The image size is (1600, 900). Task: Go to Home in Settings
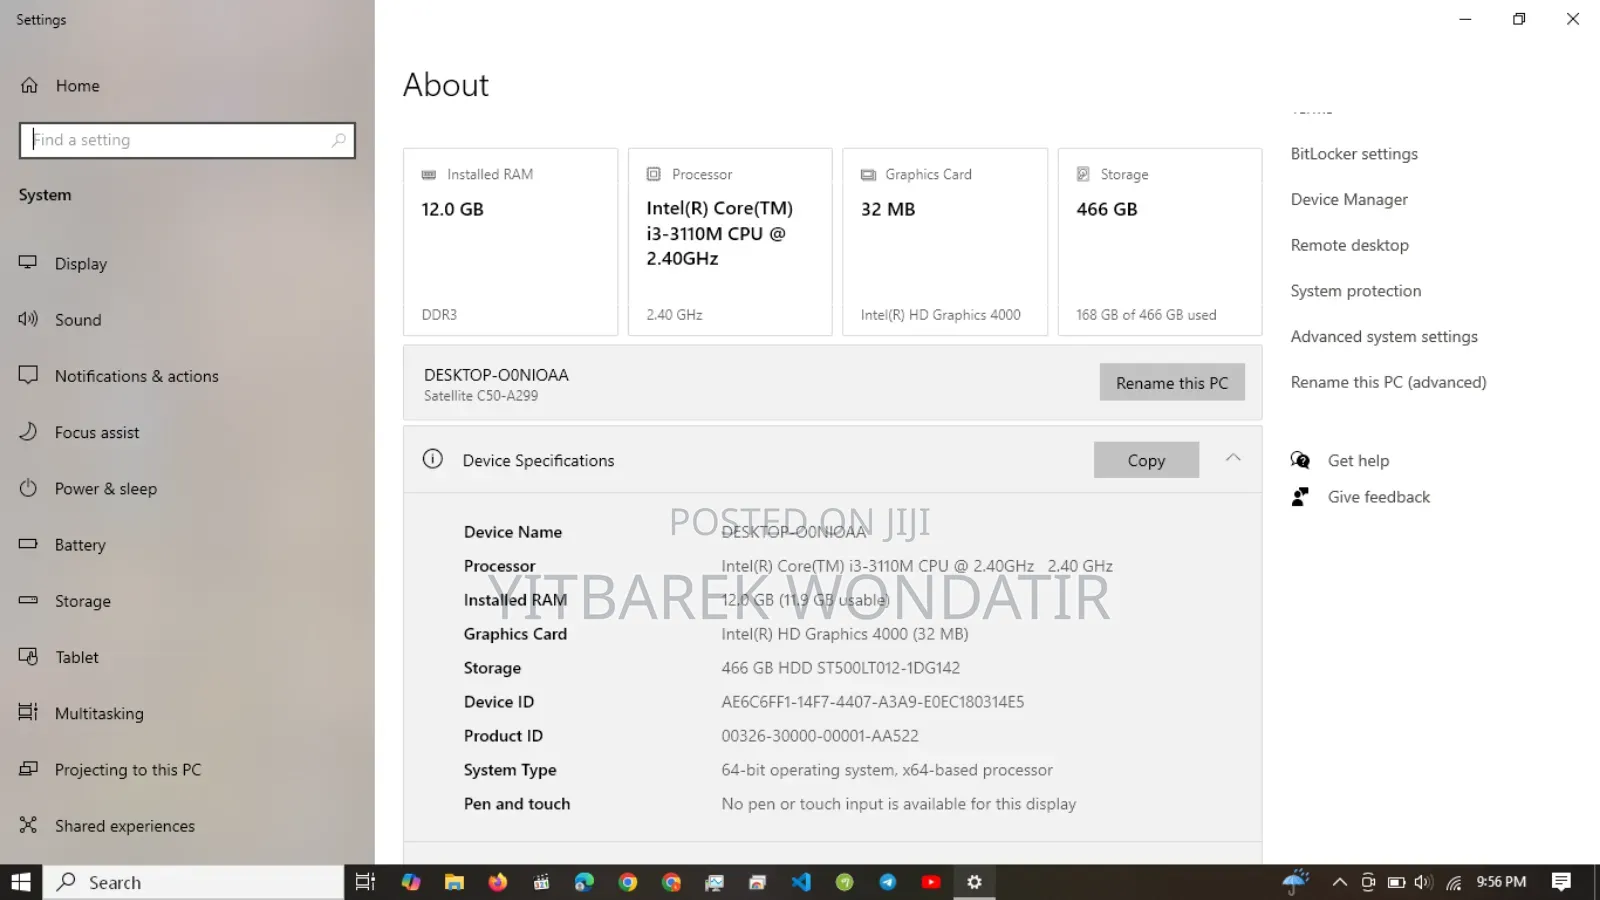[x=77, y=85]
